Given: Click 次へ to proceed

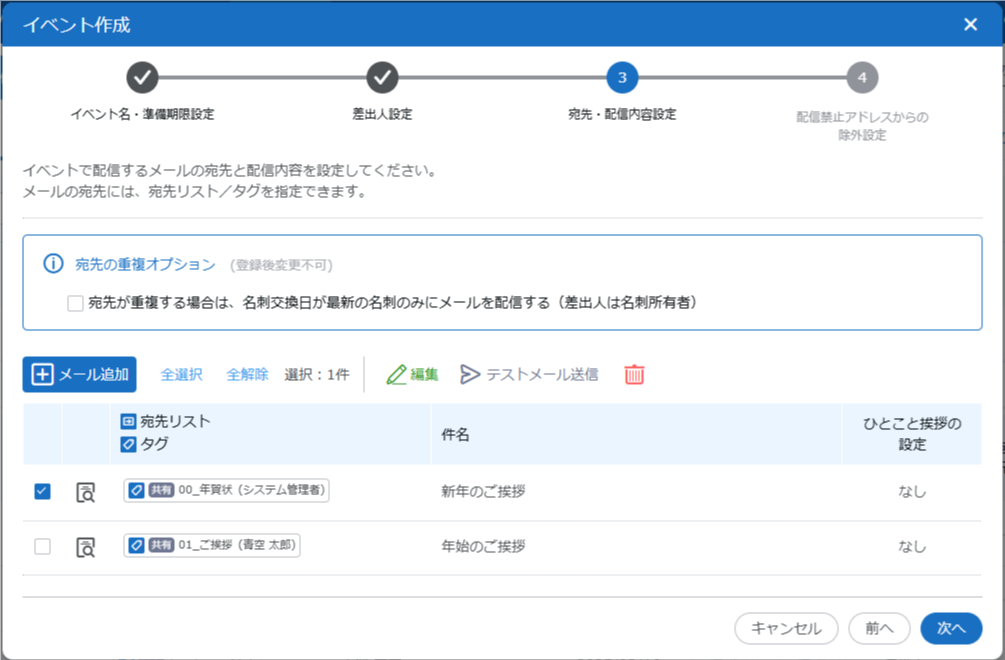Looking at the screenshot, I should point(951,628).
